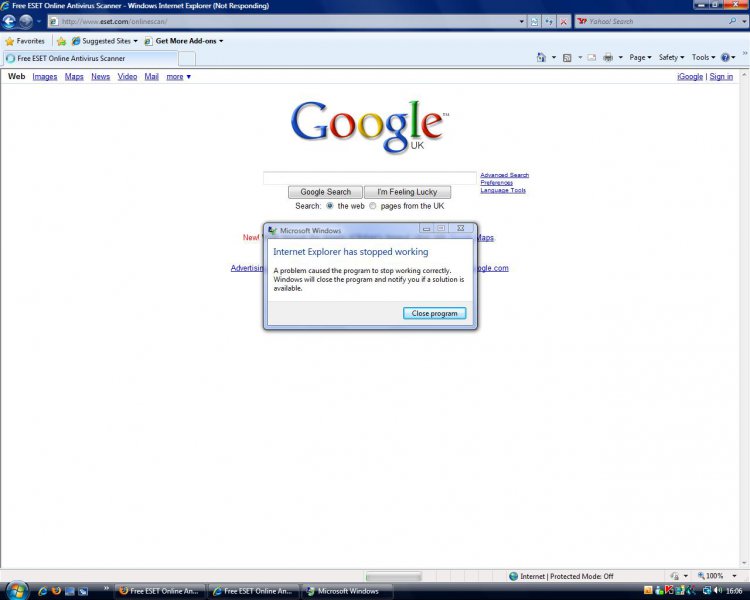This screenshot has height=600, width=750.
Task: Follow the News link on Google
Action: click(100, 77)
